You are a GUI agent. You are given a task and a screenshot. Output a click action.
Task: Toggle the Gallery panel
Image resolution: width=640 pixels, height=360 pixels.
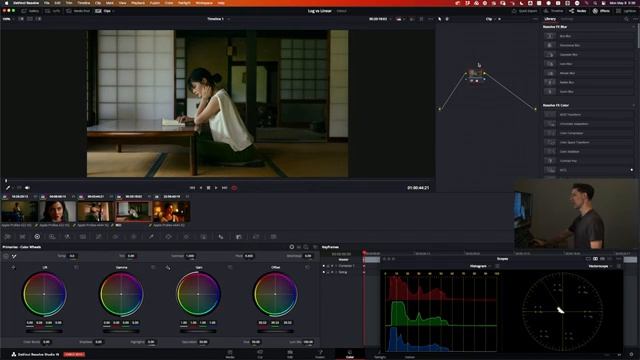(30, 11)
